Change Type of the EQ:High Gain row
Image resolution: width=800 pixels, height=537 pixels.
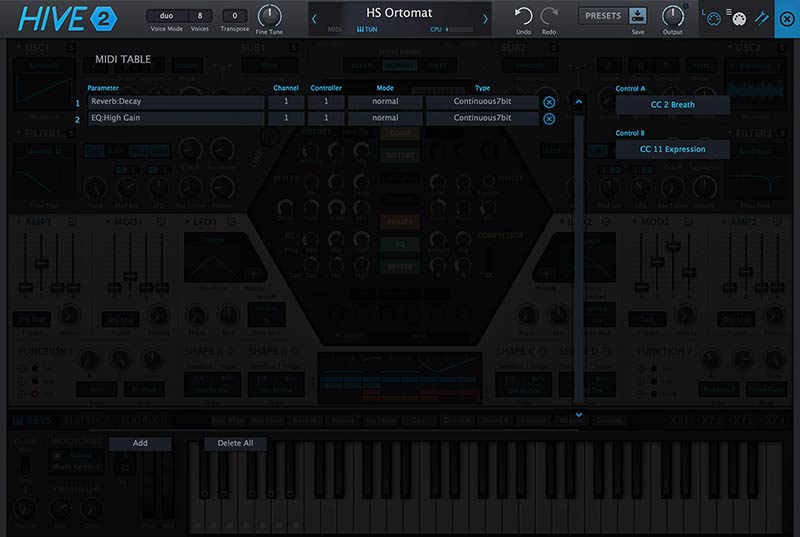tap(482, 118)
